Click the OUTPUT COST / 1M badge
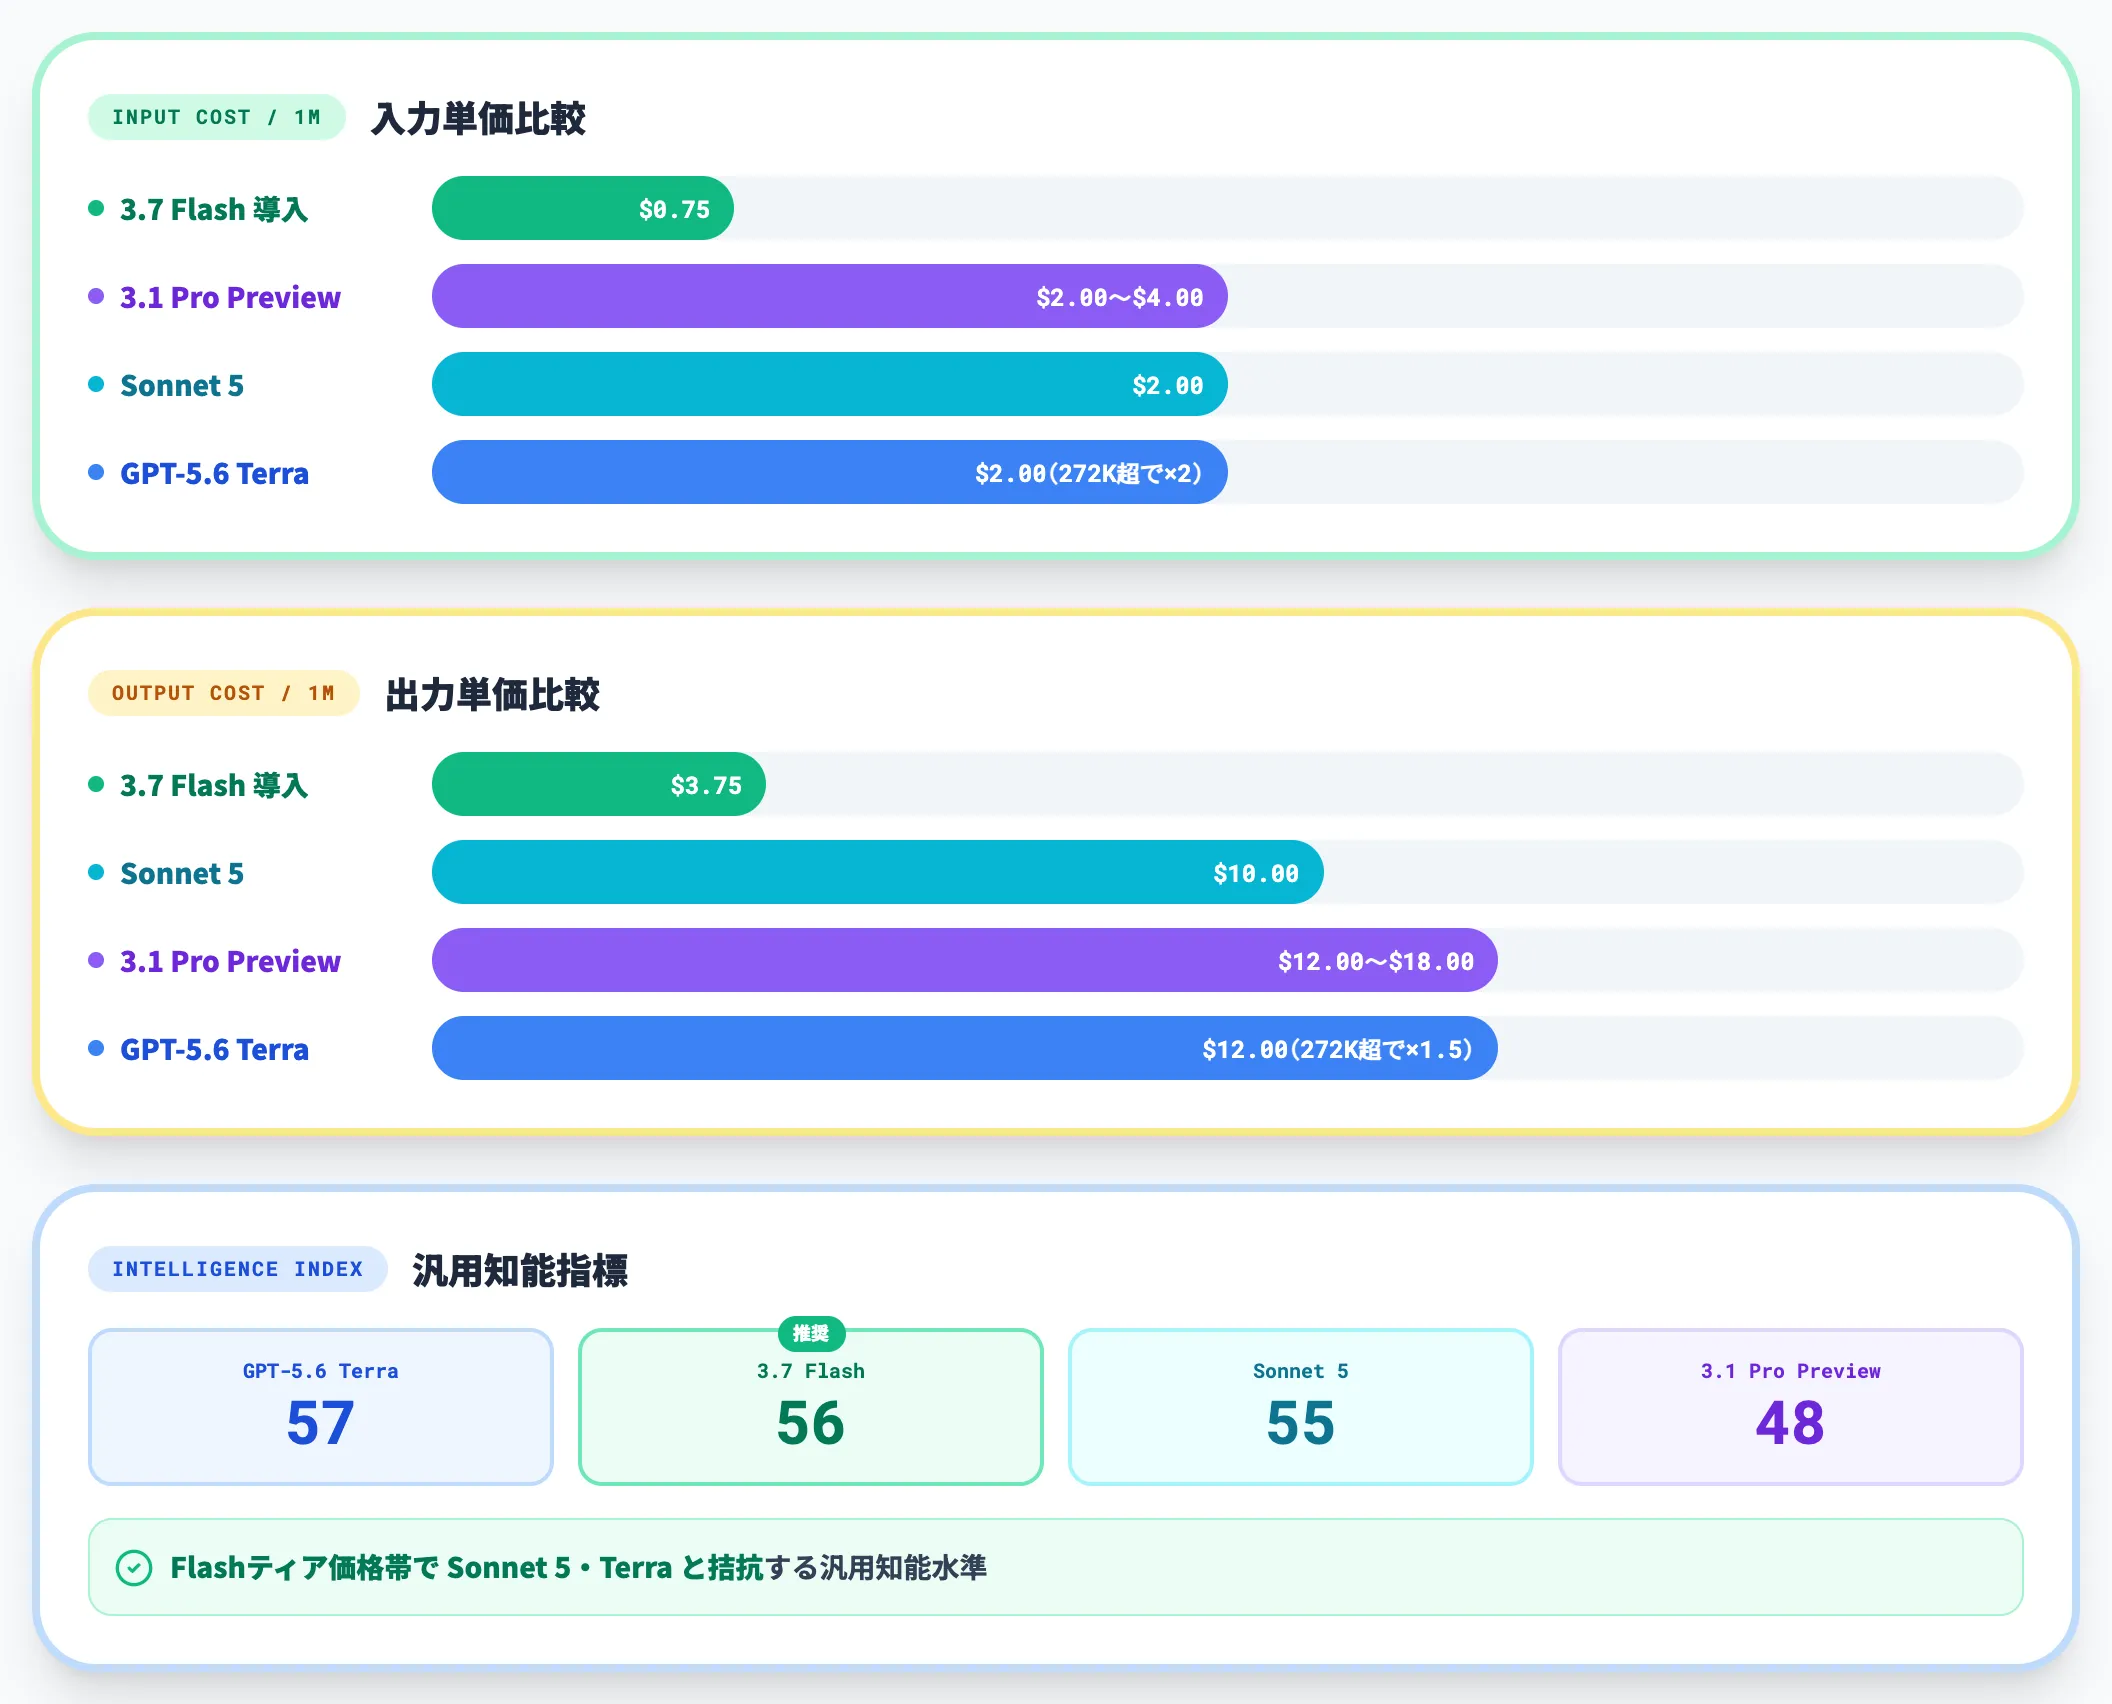2112x1704 pixels. point(224,693)
